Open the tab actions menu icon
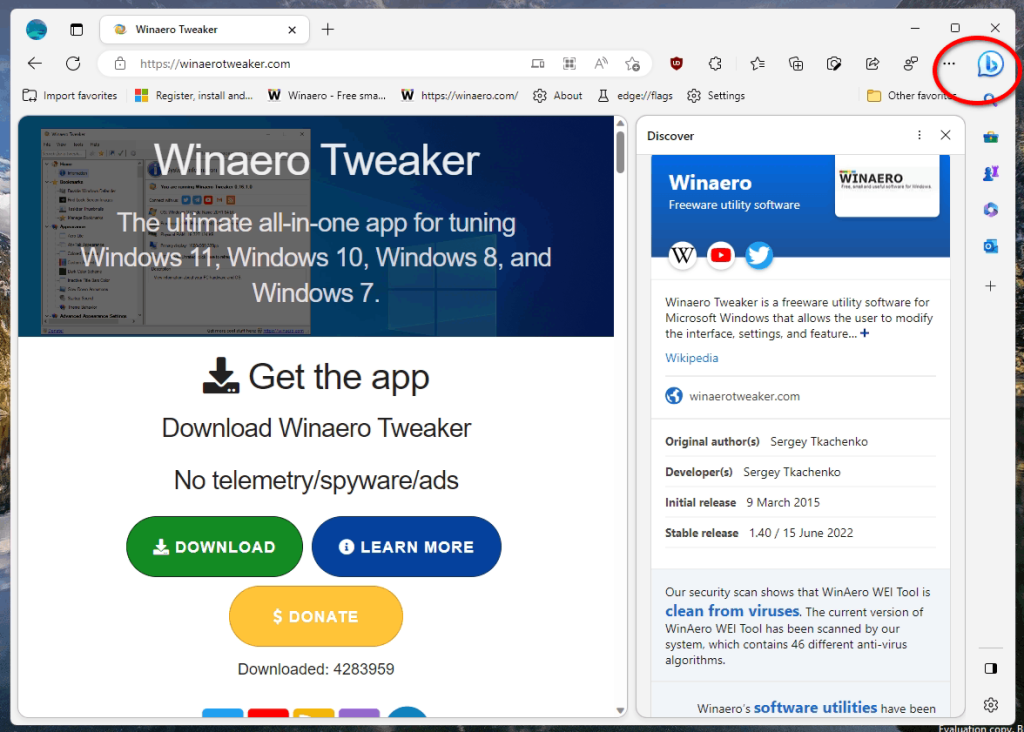The width and height of the screenshot is (1024, 732). pos(76,29)
